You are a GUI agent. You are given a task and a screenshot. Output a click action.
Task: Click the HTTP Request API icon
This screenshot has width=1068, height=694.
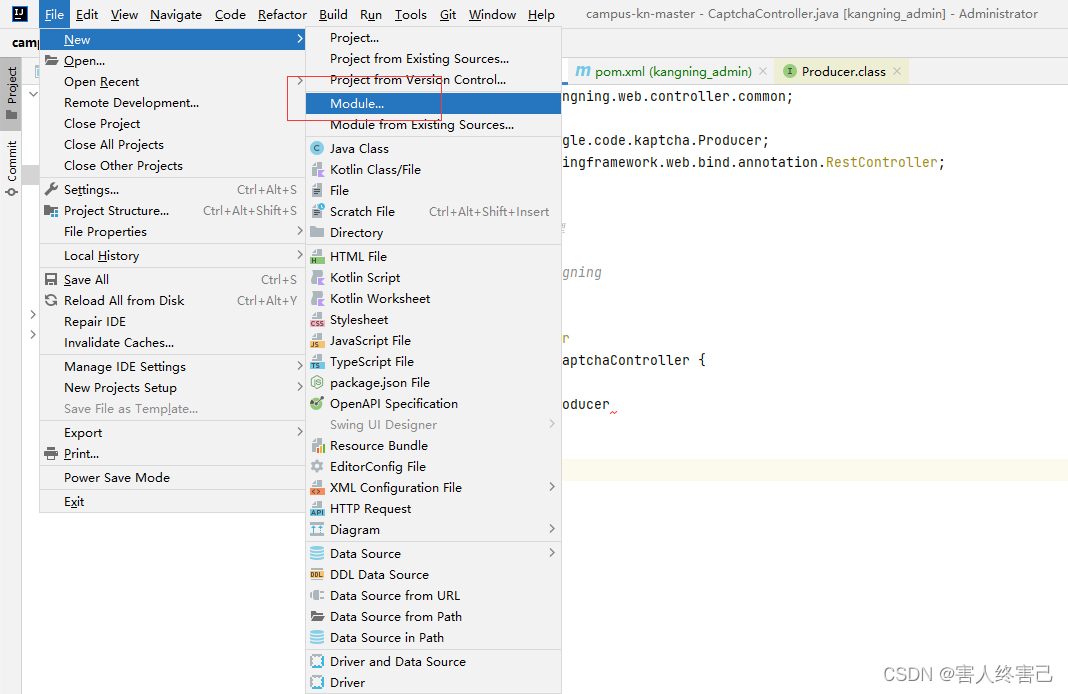(317, 509)
